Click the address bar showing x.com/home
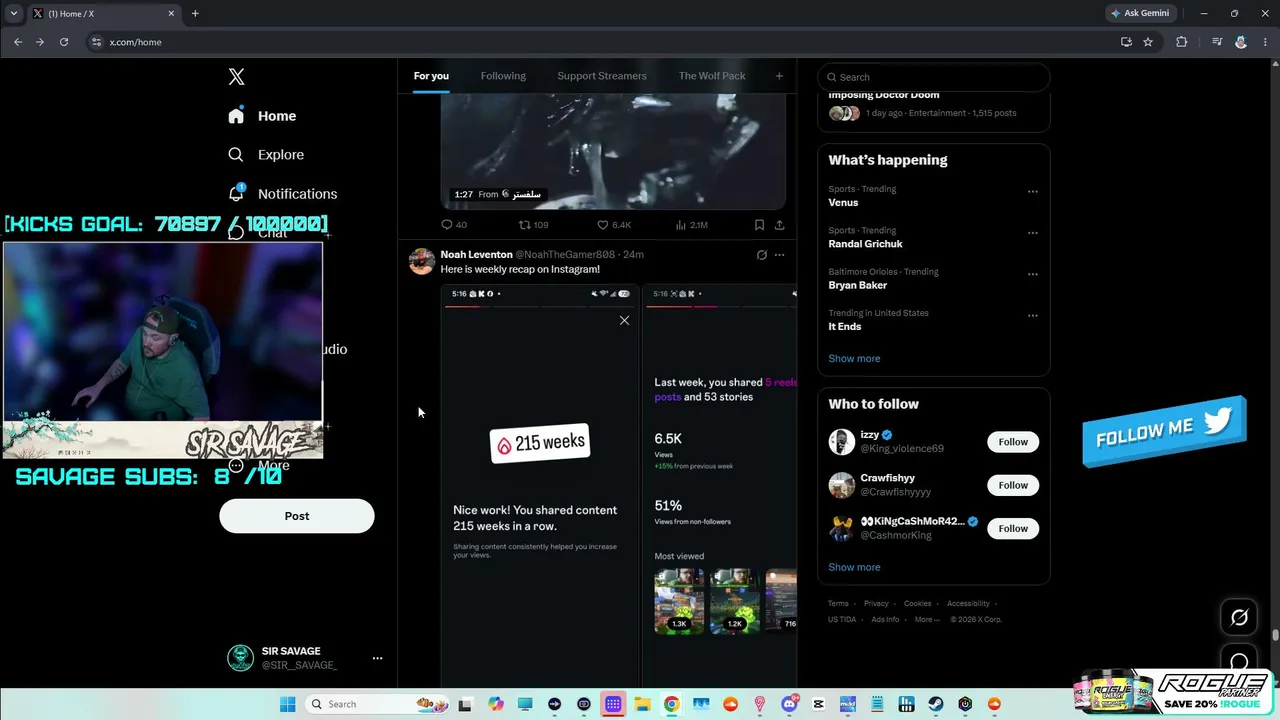The image size is (1280, 720). click(600, 42)
